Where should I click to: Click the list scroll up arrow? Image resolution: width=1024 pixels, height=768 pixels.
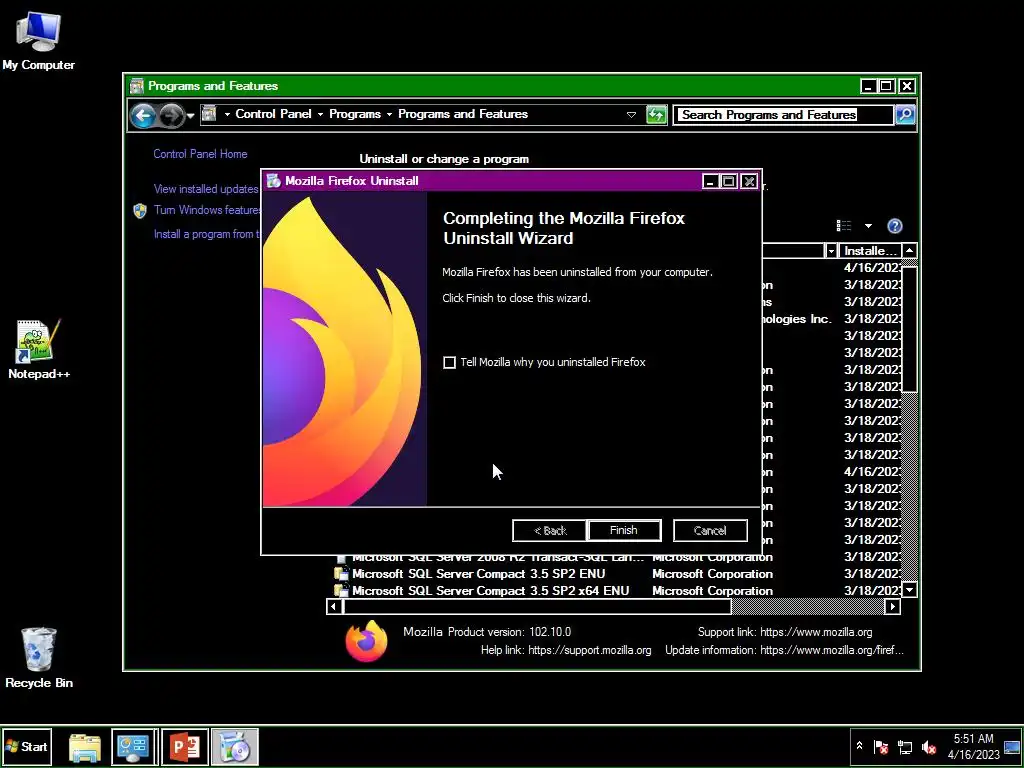909,251
